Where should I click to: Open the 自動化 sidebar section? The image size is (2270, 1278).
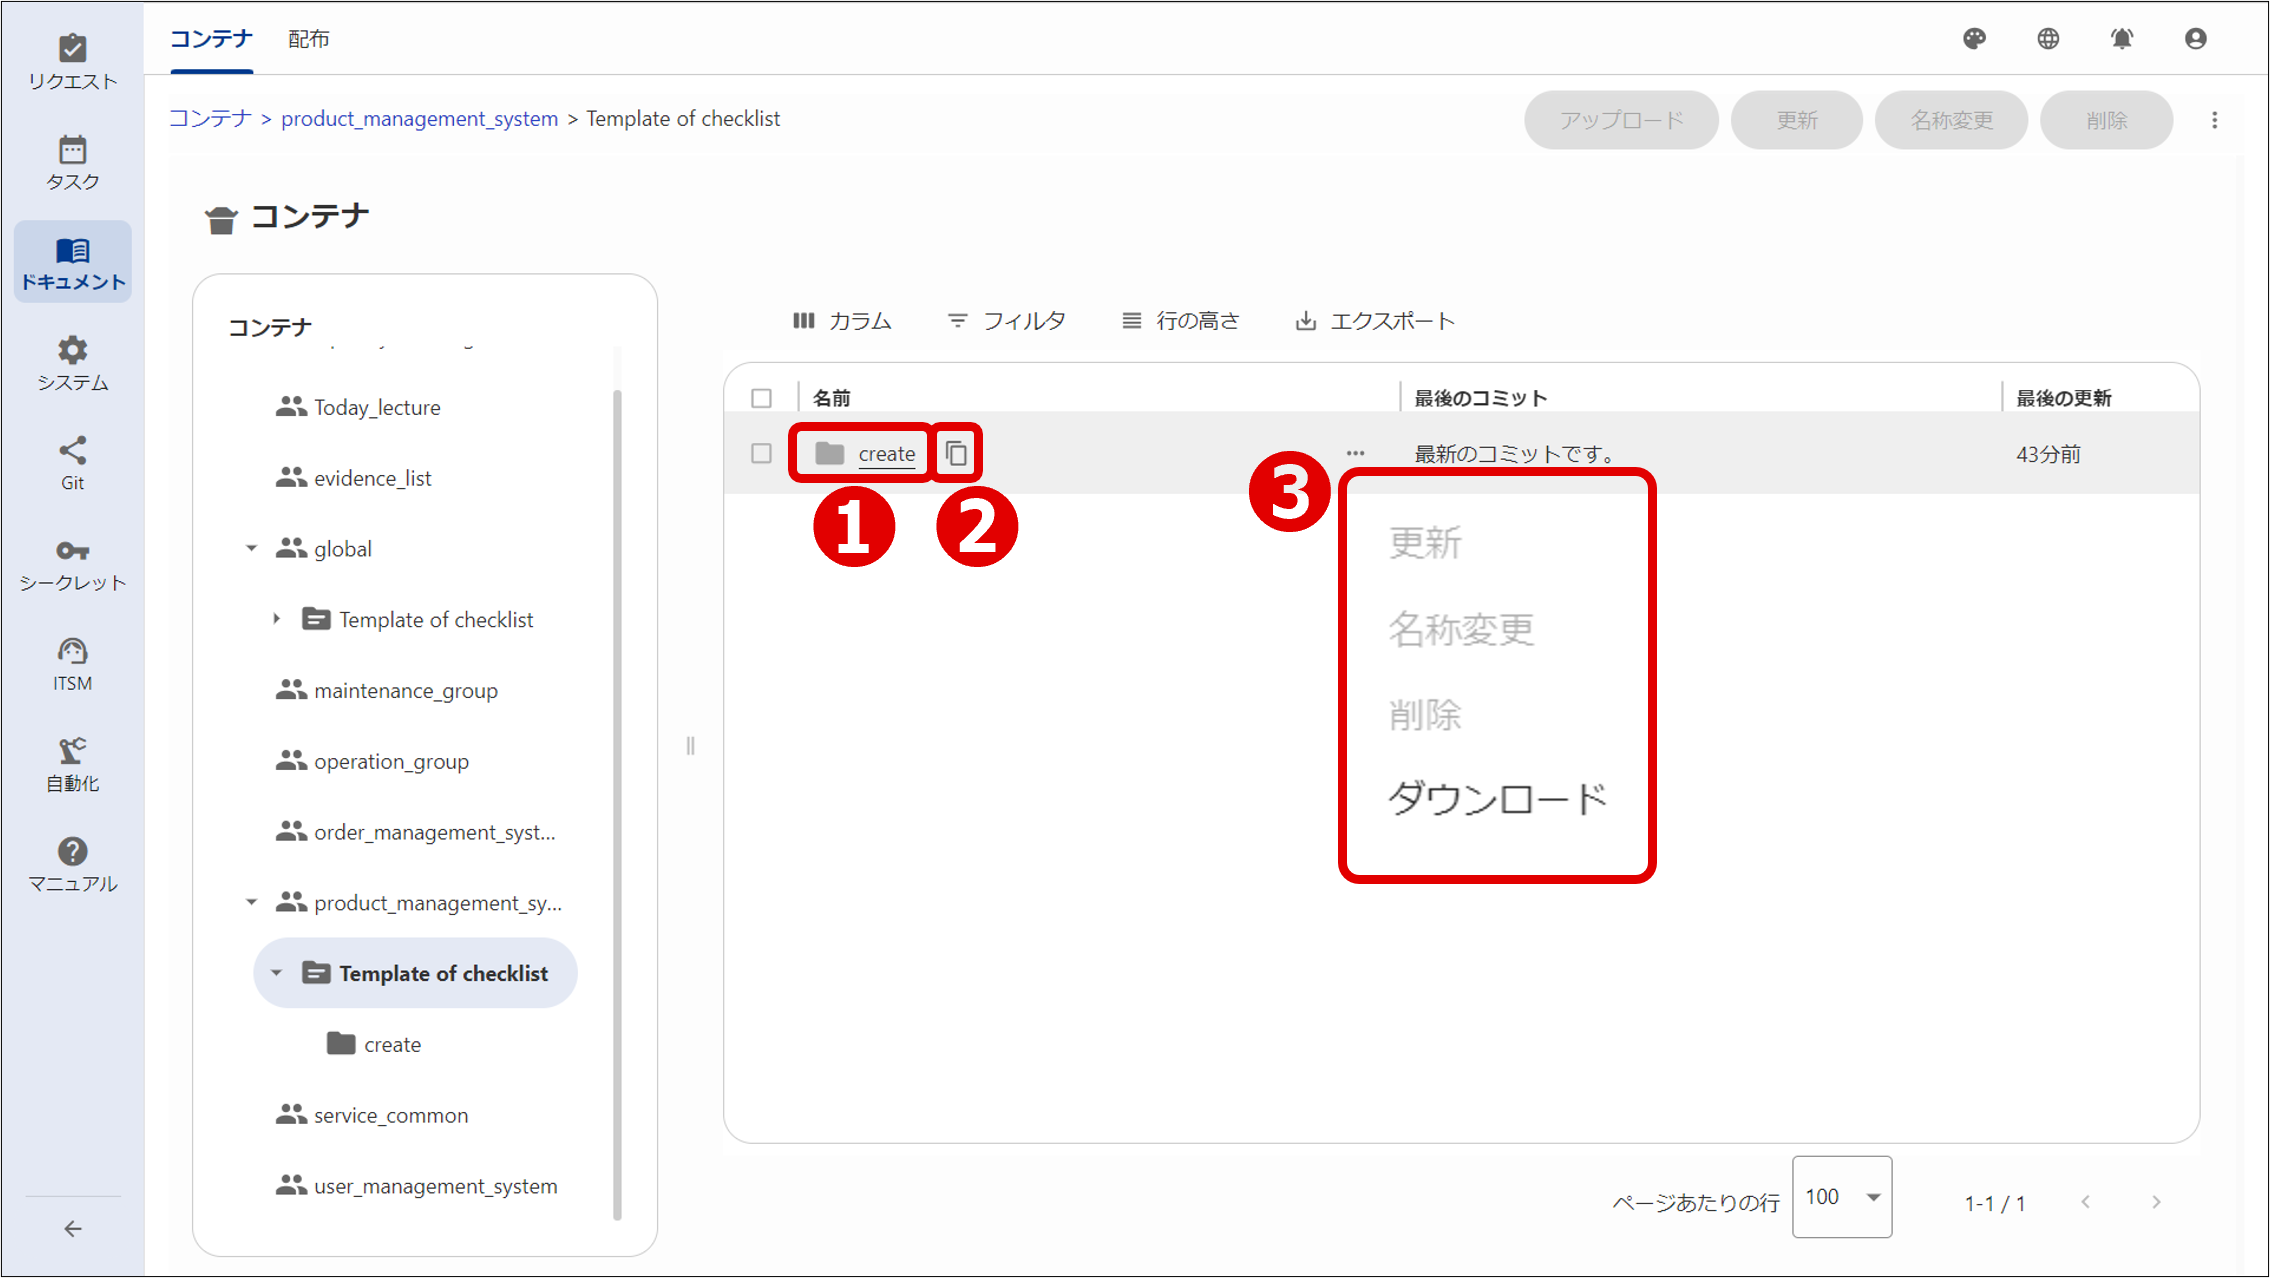click(71, 763)
